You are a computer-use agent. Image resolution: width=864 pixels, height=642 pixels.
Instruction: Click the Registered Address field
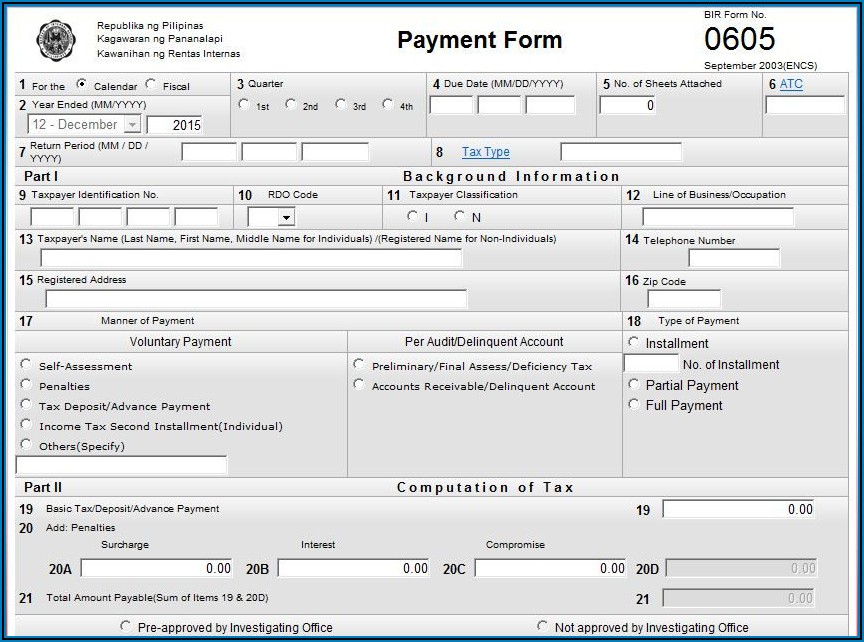pyautogui.click(x=256, y=299)
